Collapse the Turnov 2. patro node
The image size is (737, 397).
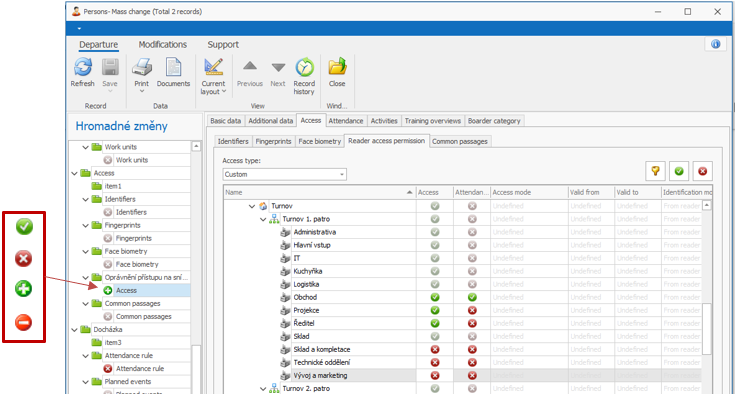coord(263,389)
